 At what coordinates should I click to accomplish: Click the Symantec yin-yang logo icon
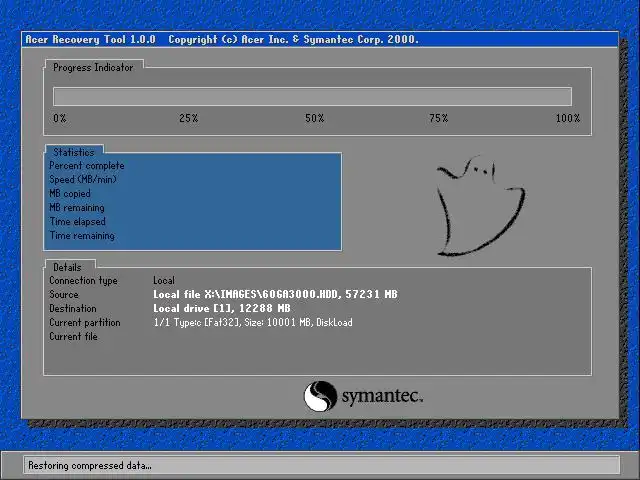(320, 396)
